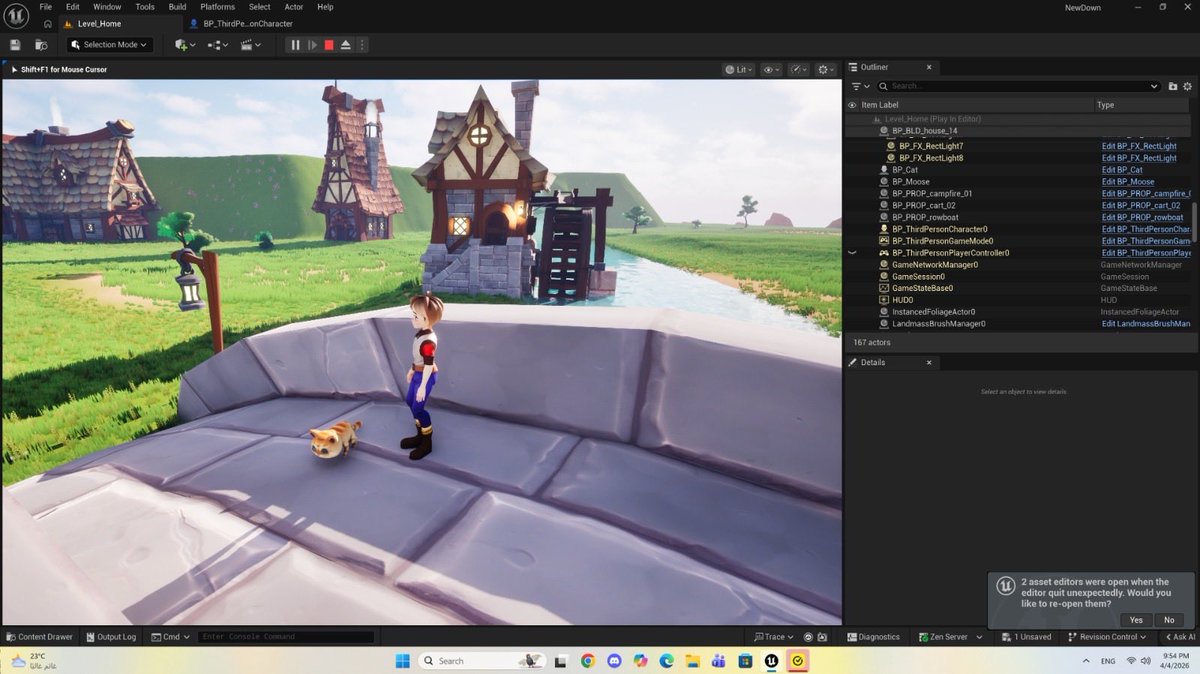Image resolution: width=1200 pixels, height=674 pixels.
Task: Click the Save current level icon
Action: click(x=15, y=45)
